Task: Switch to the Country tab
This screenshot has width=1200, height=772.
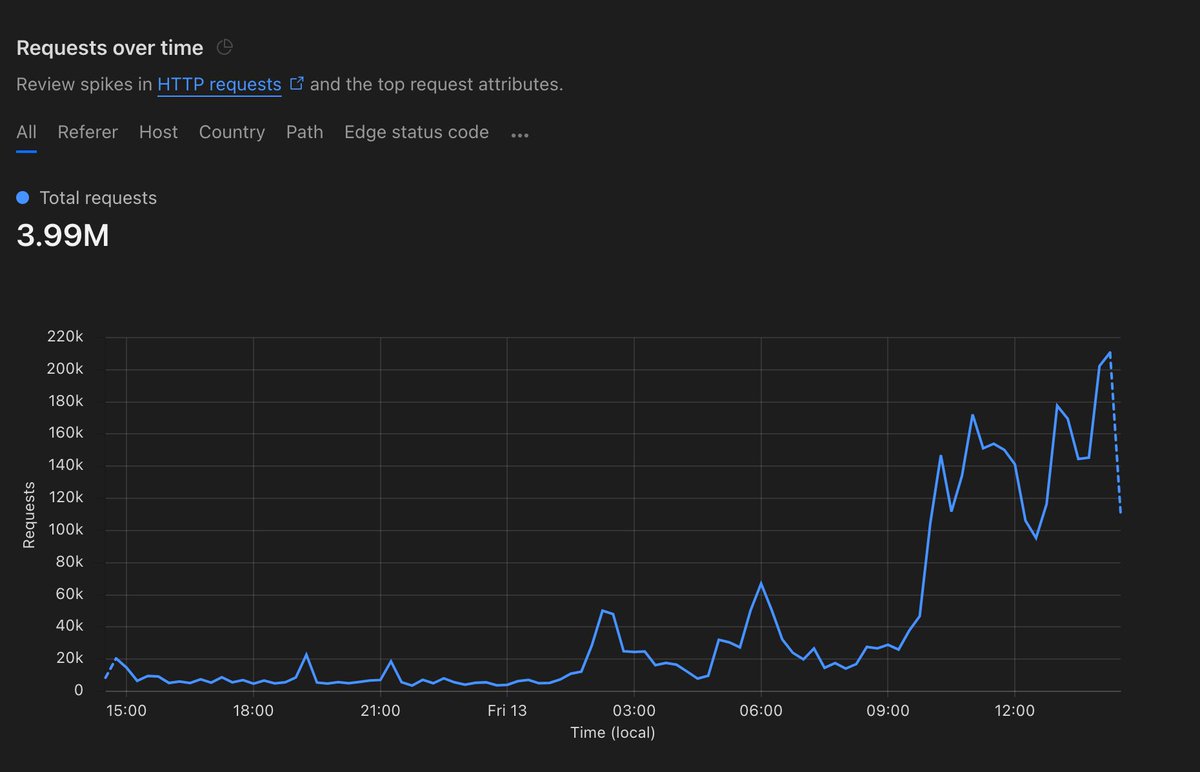Action: point(232,132)
